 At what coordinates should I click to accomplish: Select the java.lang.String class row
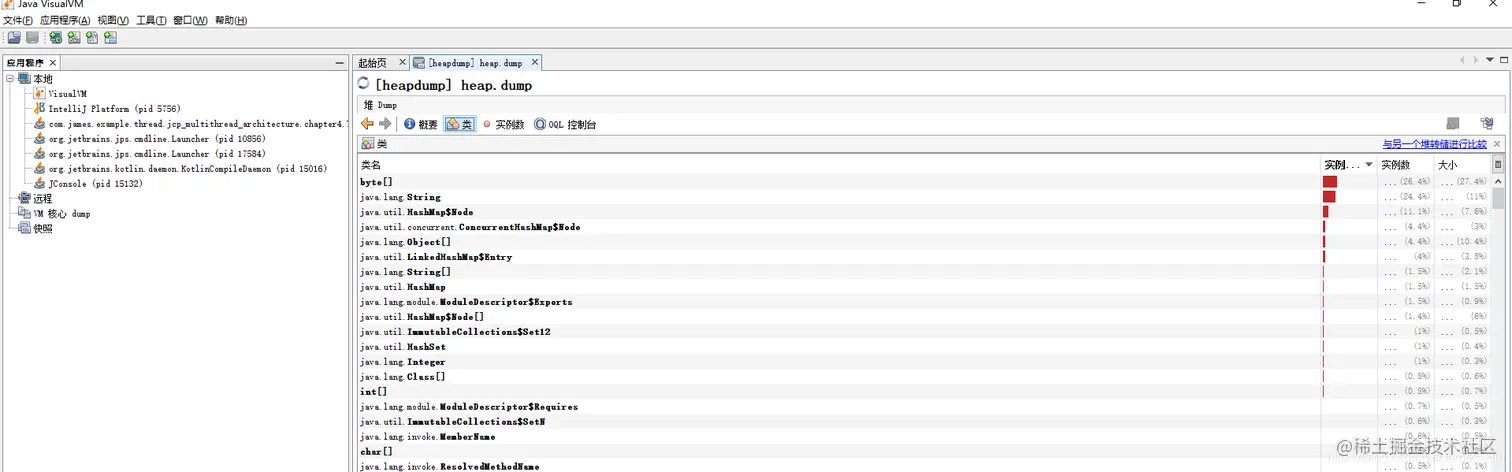click(924, 197)
